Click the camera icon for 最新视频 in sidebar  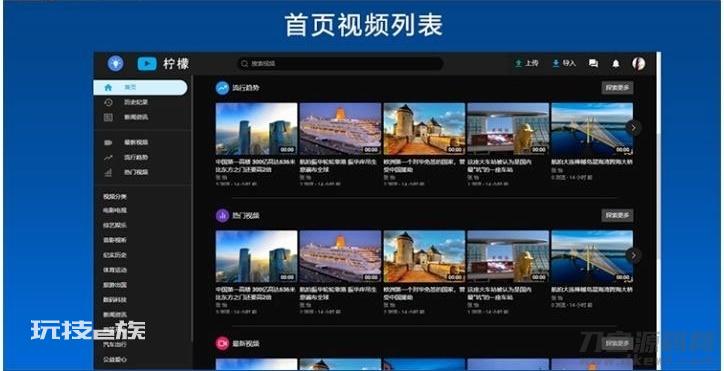(108, 143)
